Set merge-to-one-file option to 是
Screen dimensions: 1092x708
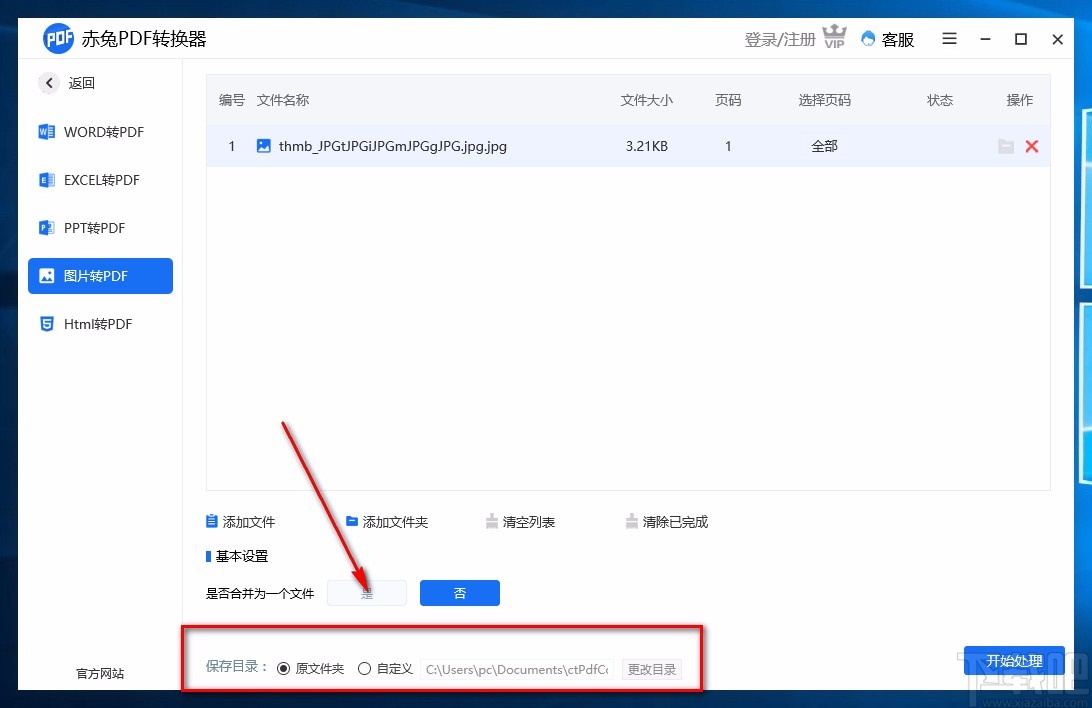(x=366, y=592)
